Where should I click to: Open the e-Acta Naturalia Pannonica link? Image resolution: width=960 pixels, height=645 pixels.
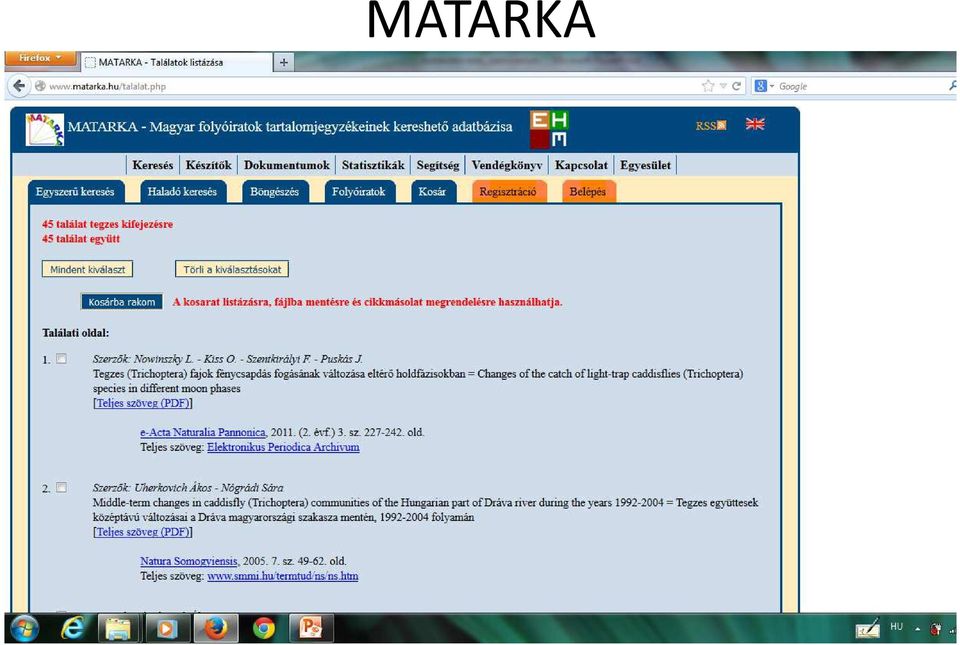point(203,433)
